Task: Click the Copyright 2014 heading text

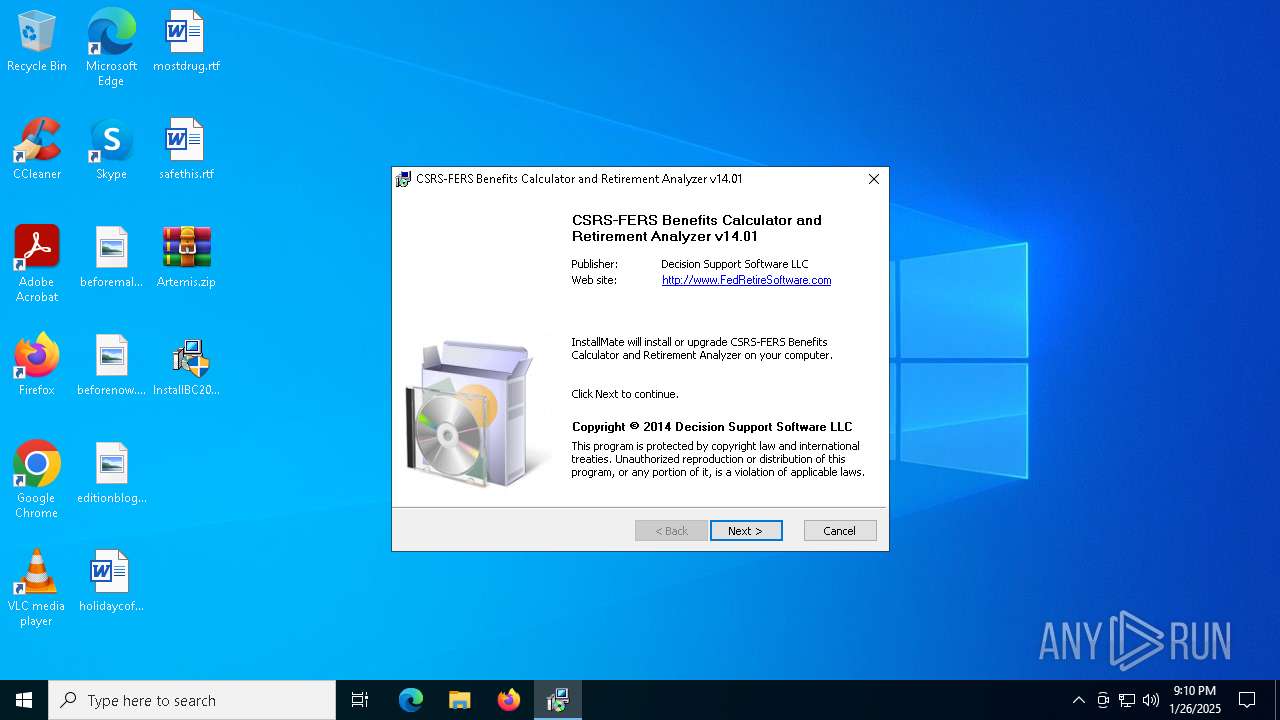Action: point(712,427)
